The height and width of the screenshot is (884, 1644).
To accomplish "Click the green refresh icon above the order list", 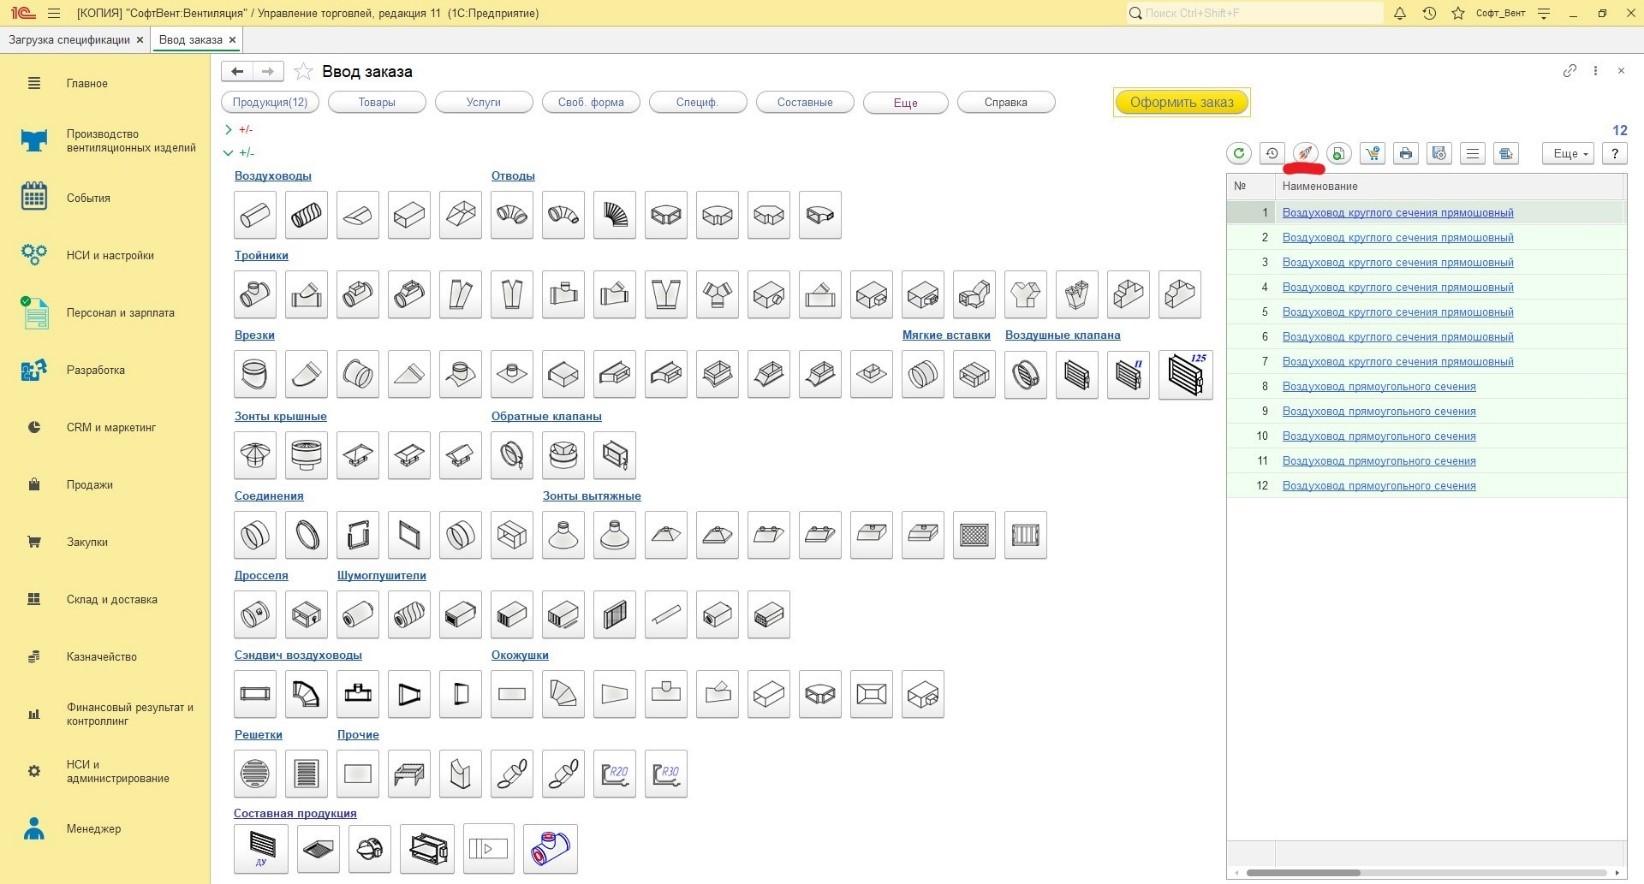I will tap(1239, 153).
